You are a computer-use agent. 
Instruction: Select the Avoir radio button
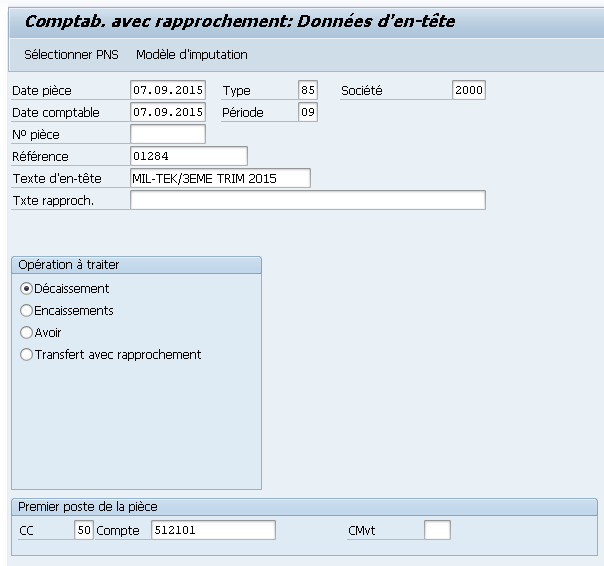[27, 333]
